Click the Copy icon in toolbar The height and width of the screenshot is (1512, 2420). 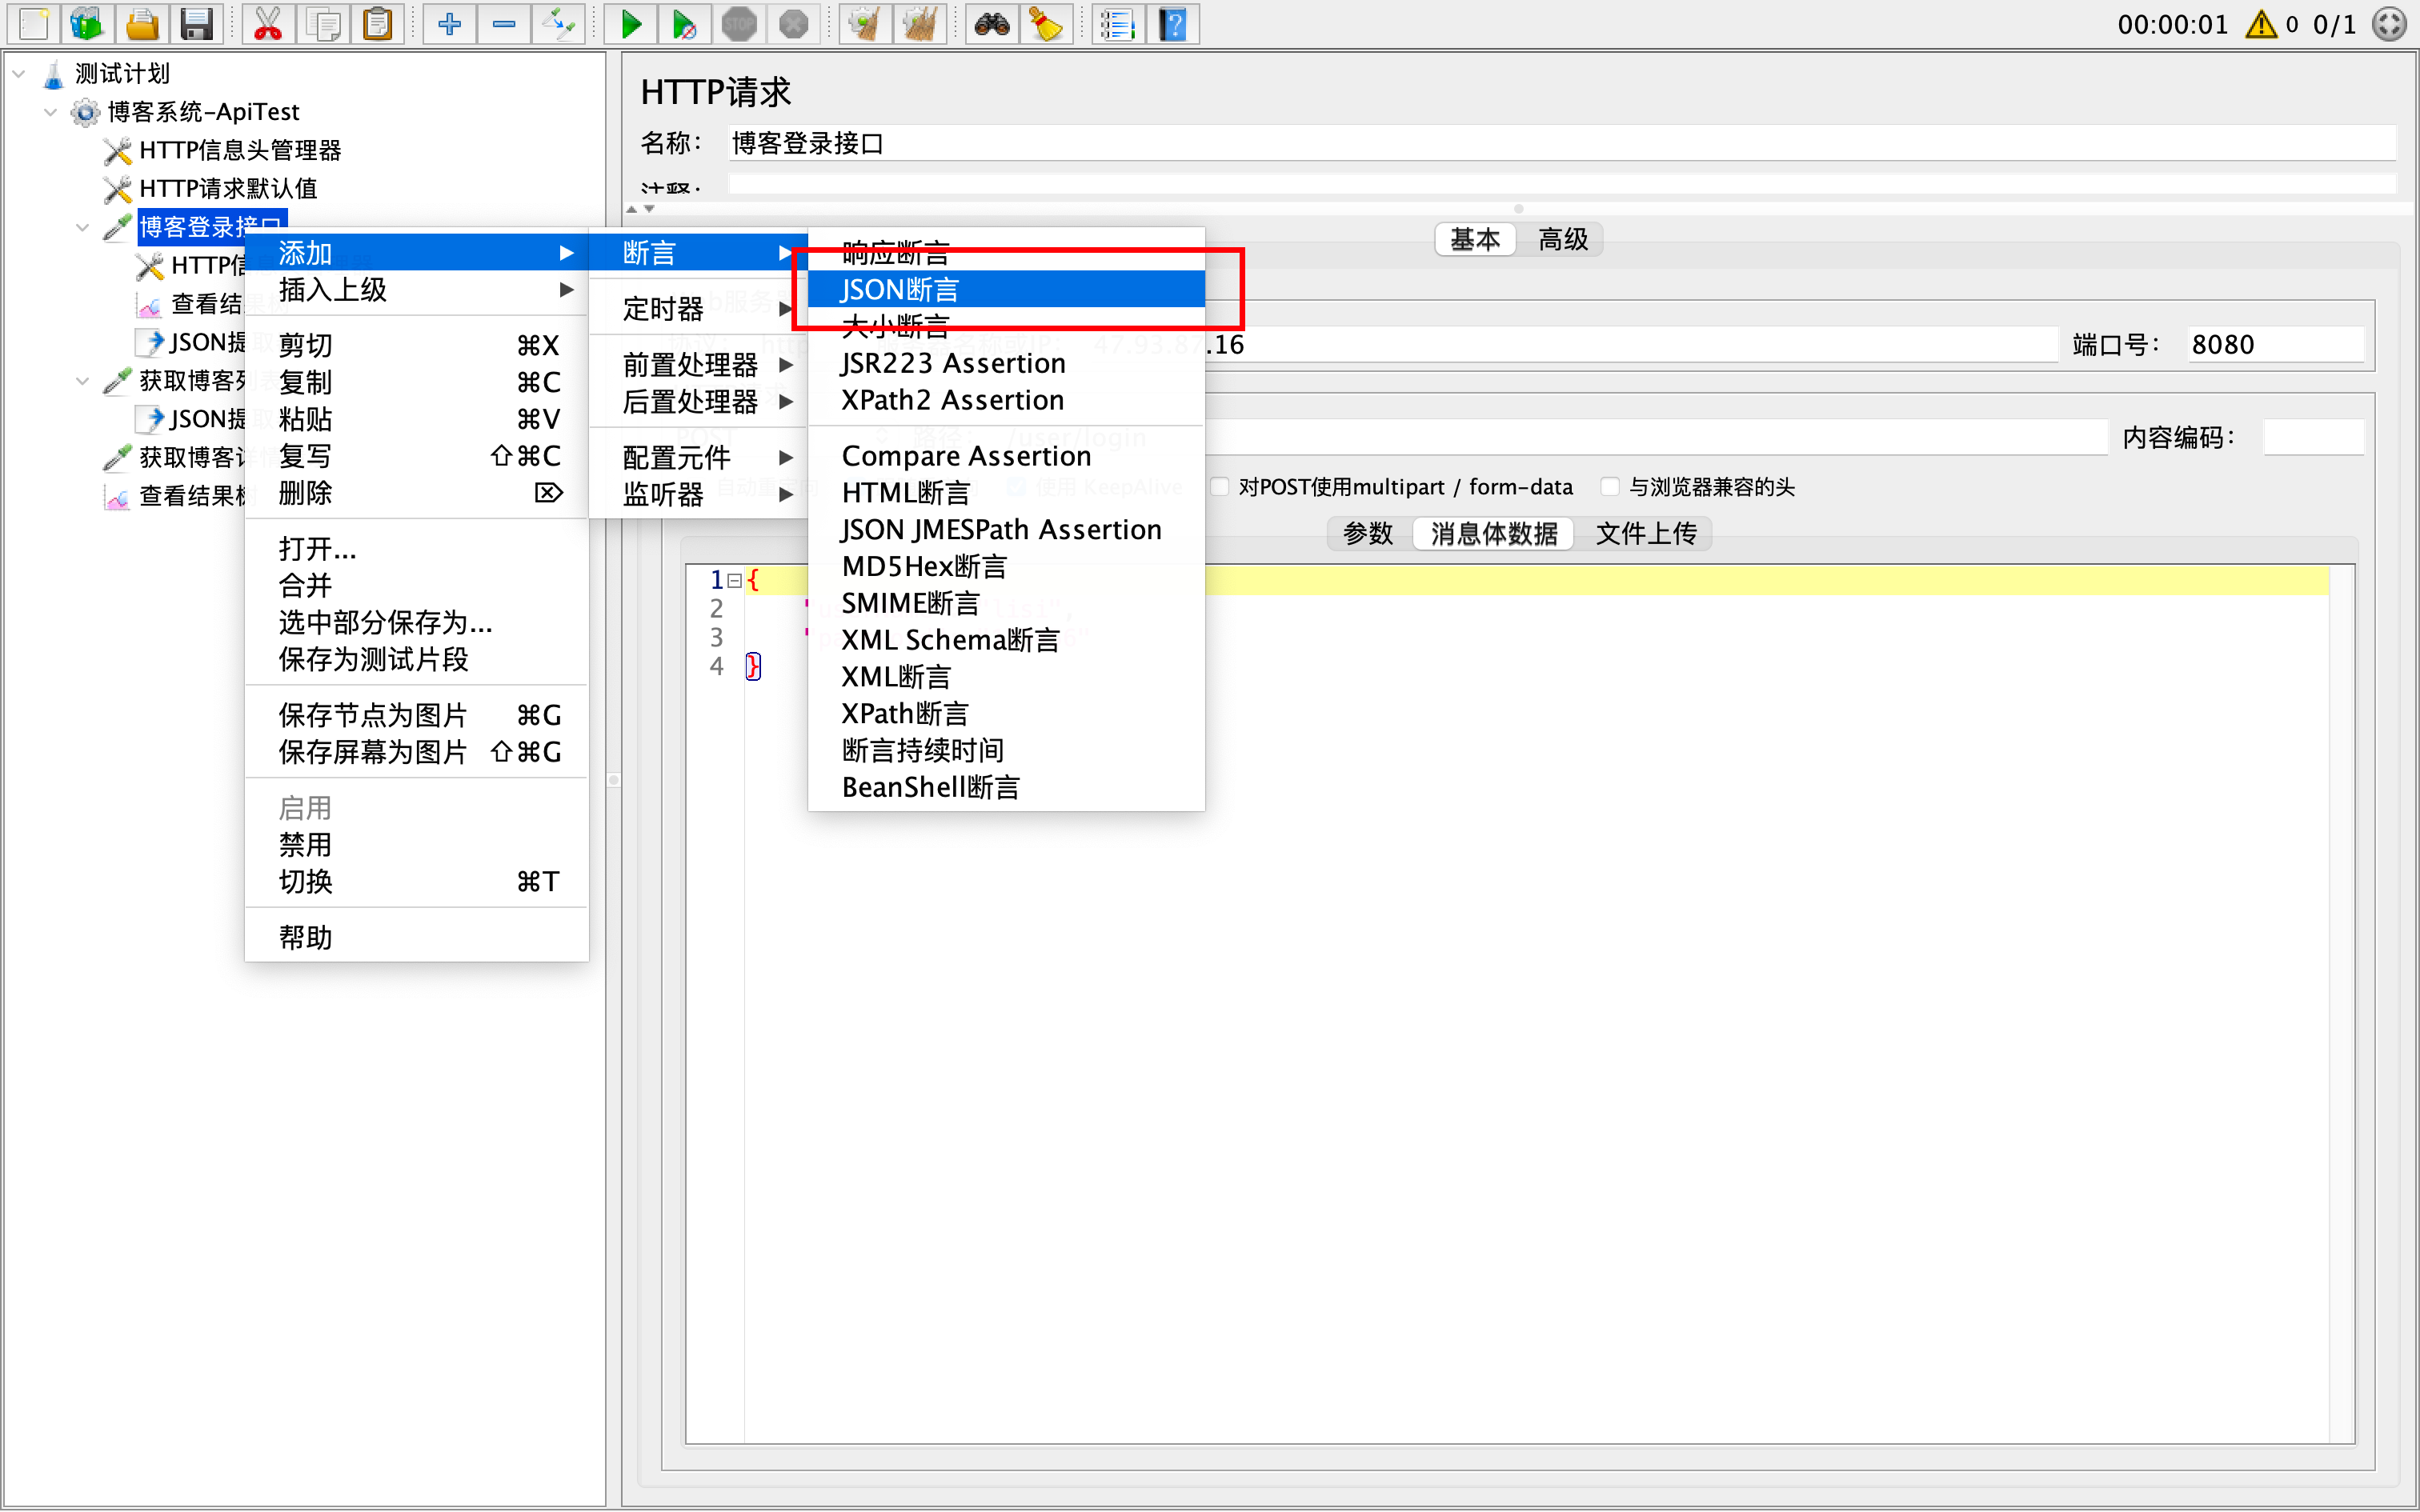[323, 23]
